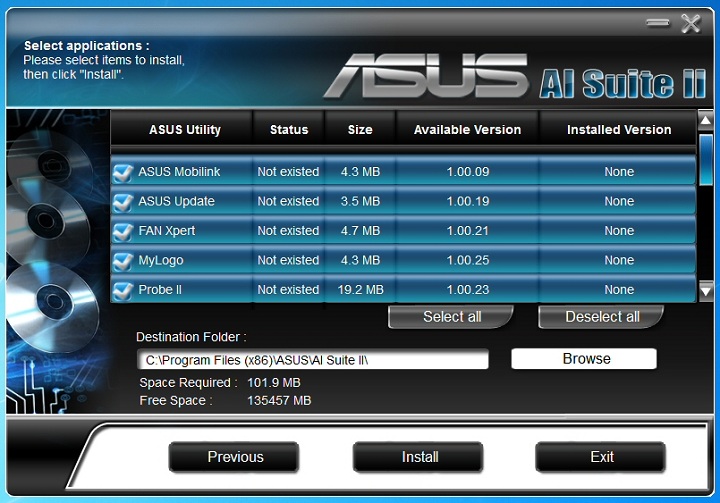Click the Status column header
The image size is (720, 503).
click(x=289, y=130)
